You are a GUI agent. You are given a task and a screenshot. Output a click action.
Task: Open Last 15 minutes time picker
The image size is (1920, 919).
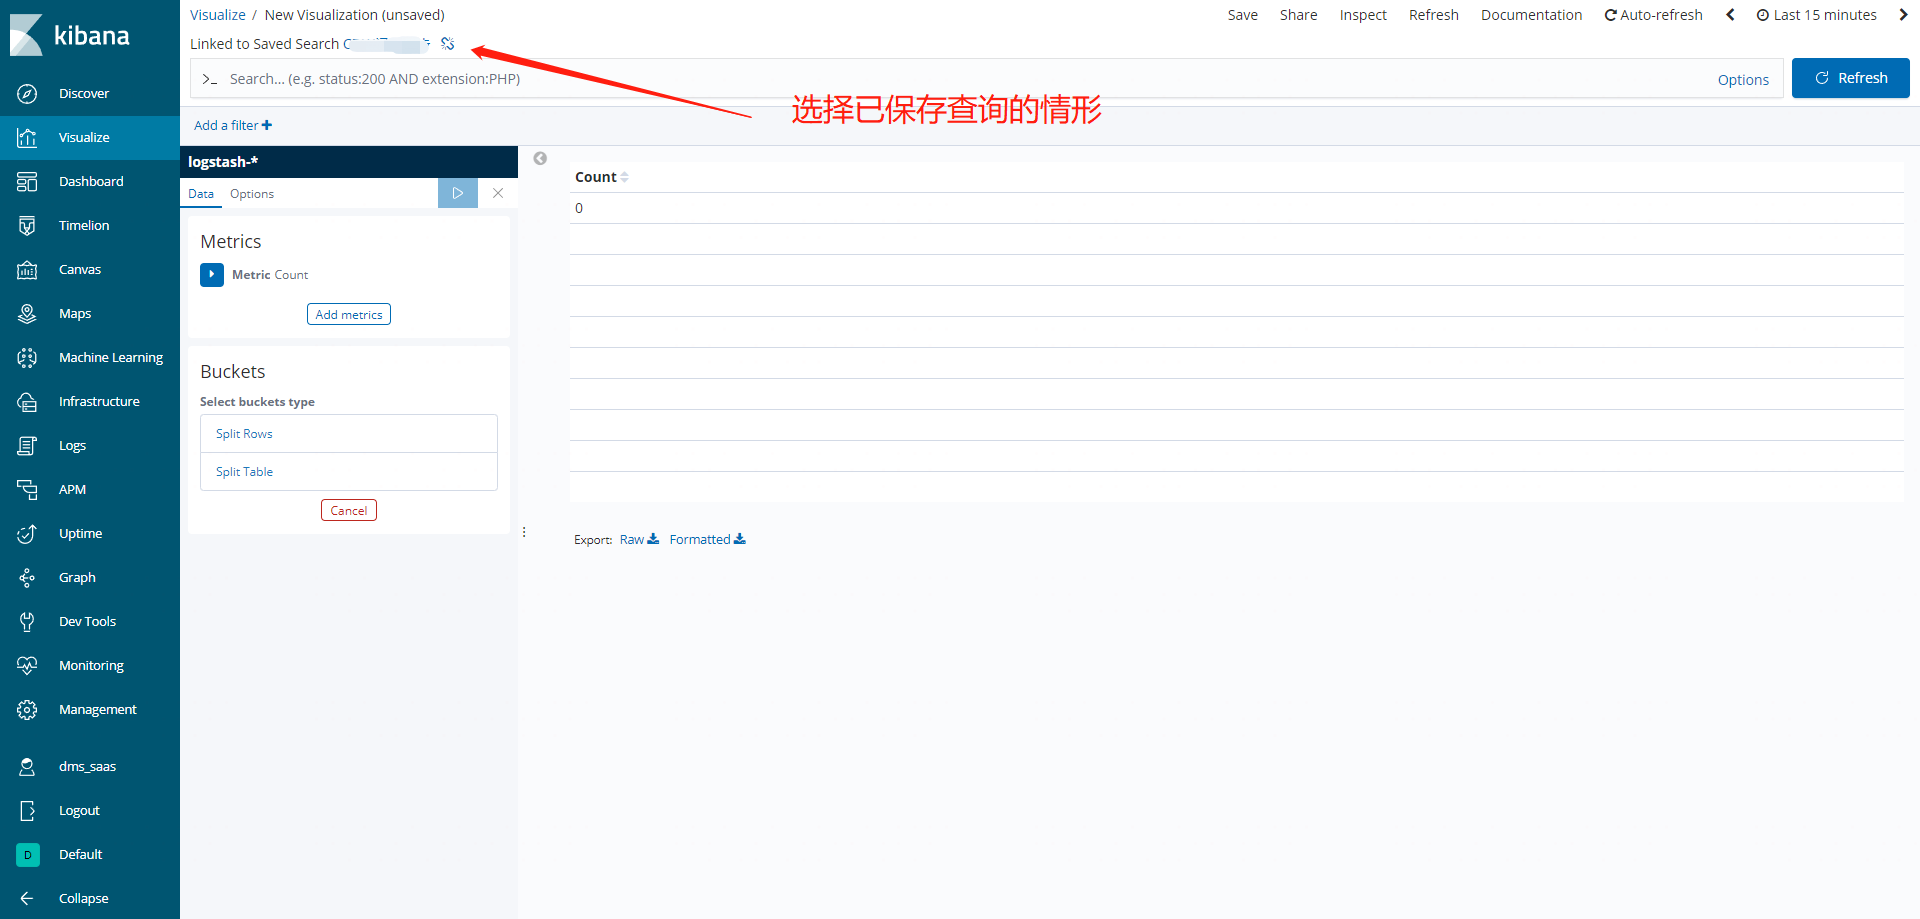(1816, 15)
